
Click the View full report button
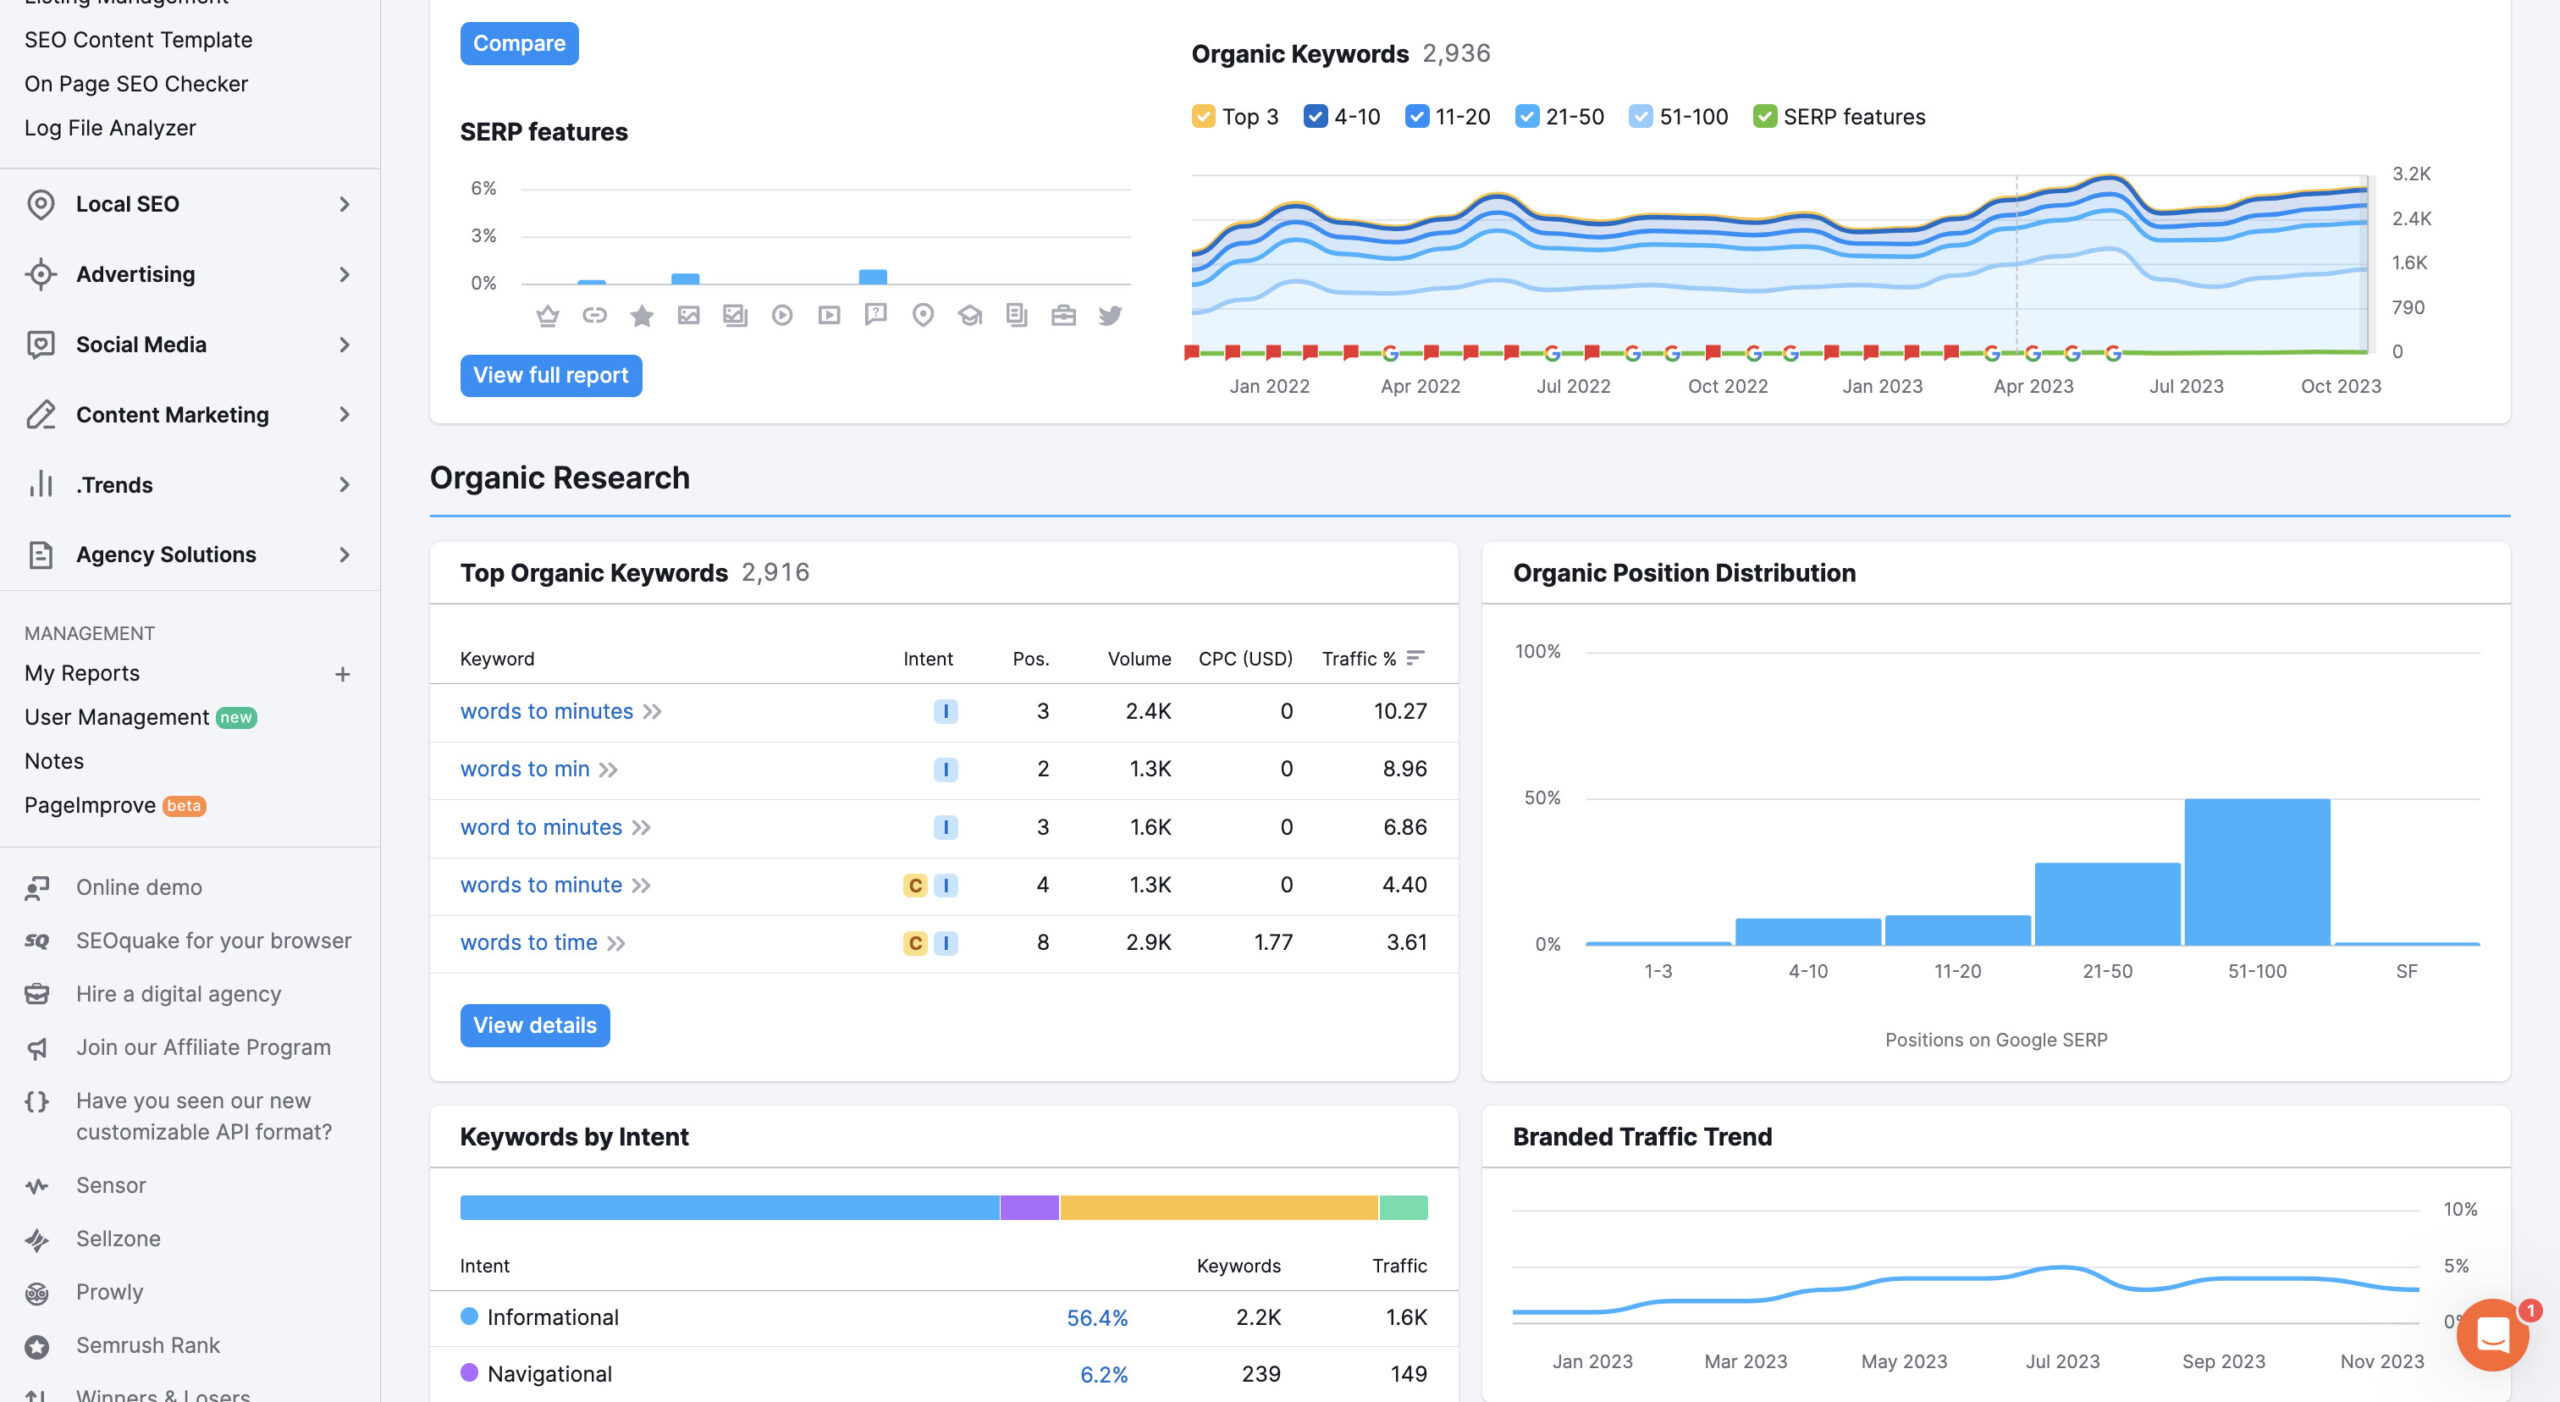point(550,375)
